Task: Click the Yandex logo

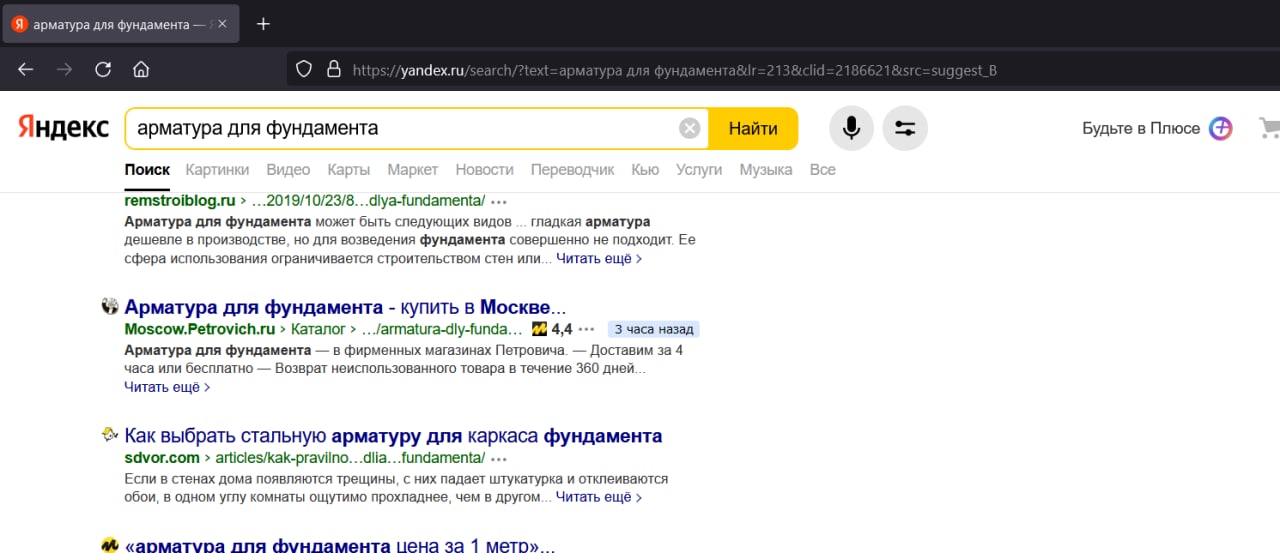Action: pyautogui.click(x=63, y=128)
